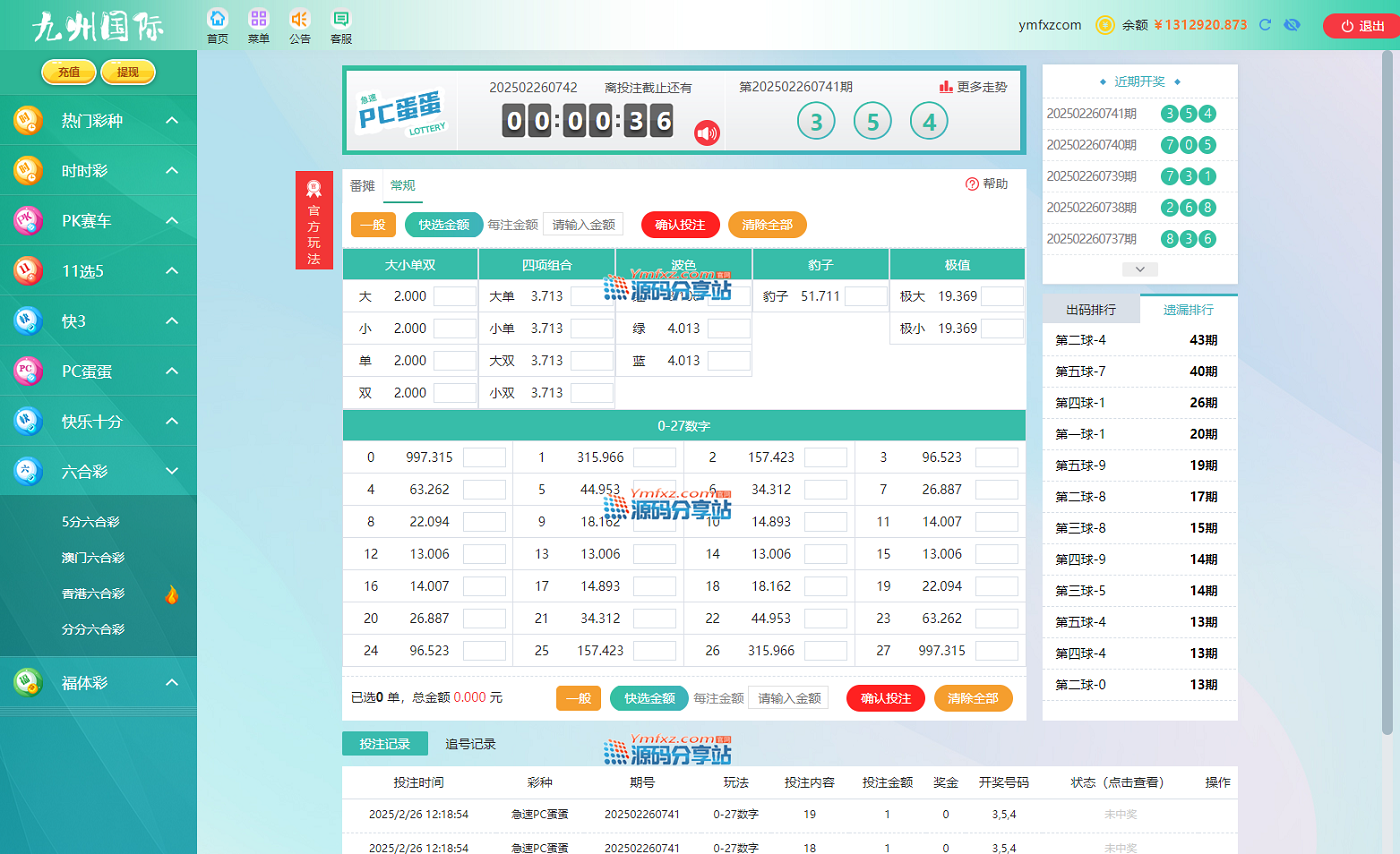1400x854 pixels.
Task: Expand the 时时彩 sidebar category
Action: [172, 171]
